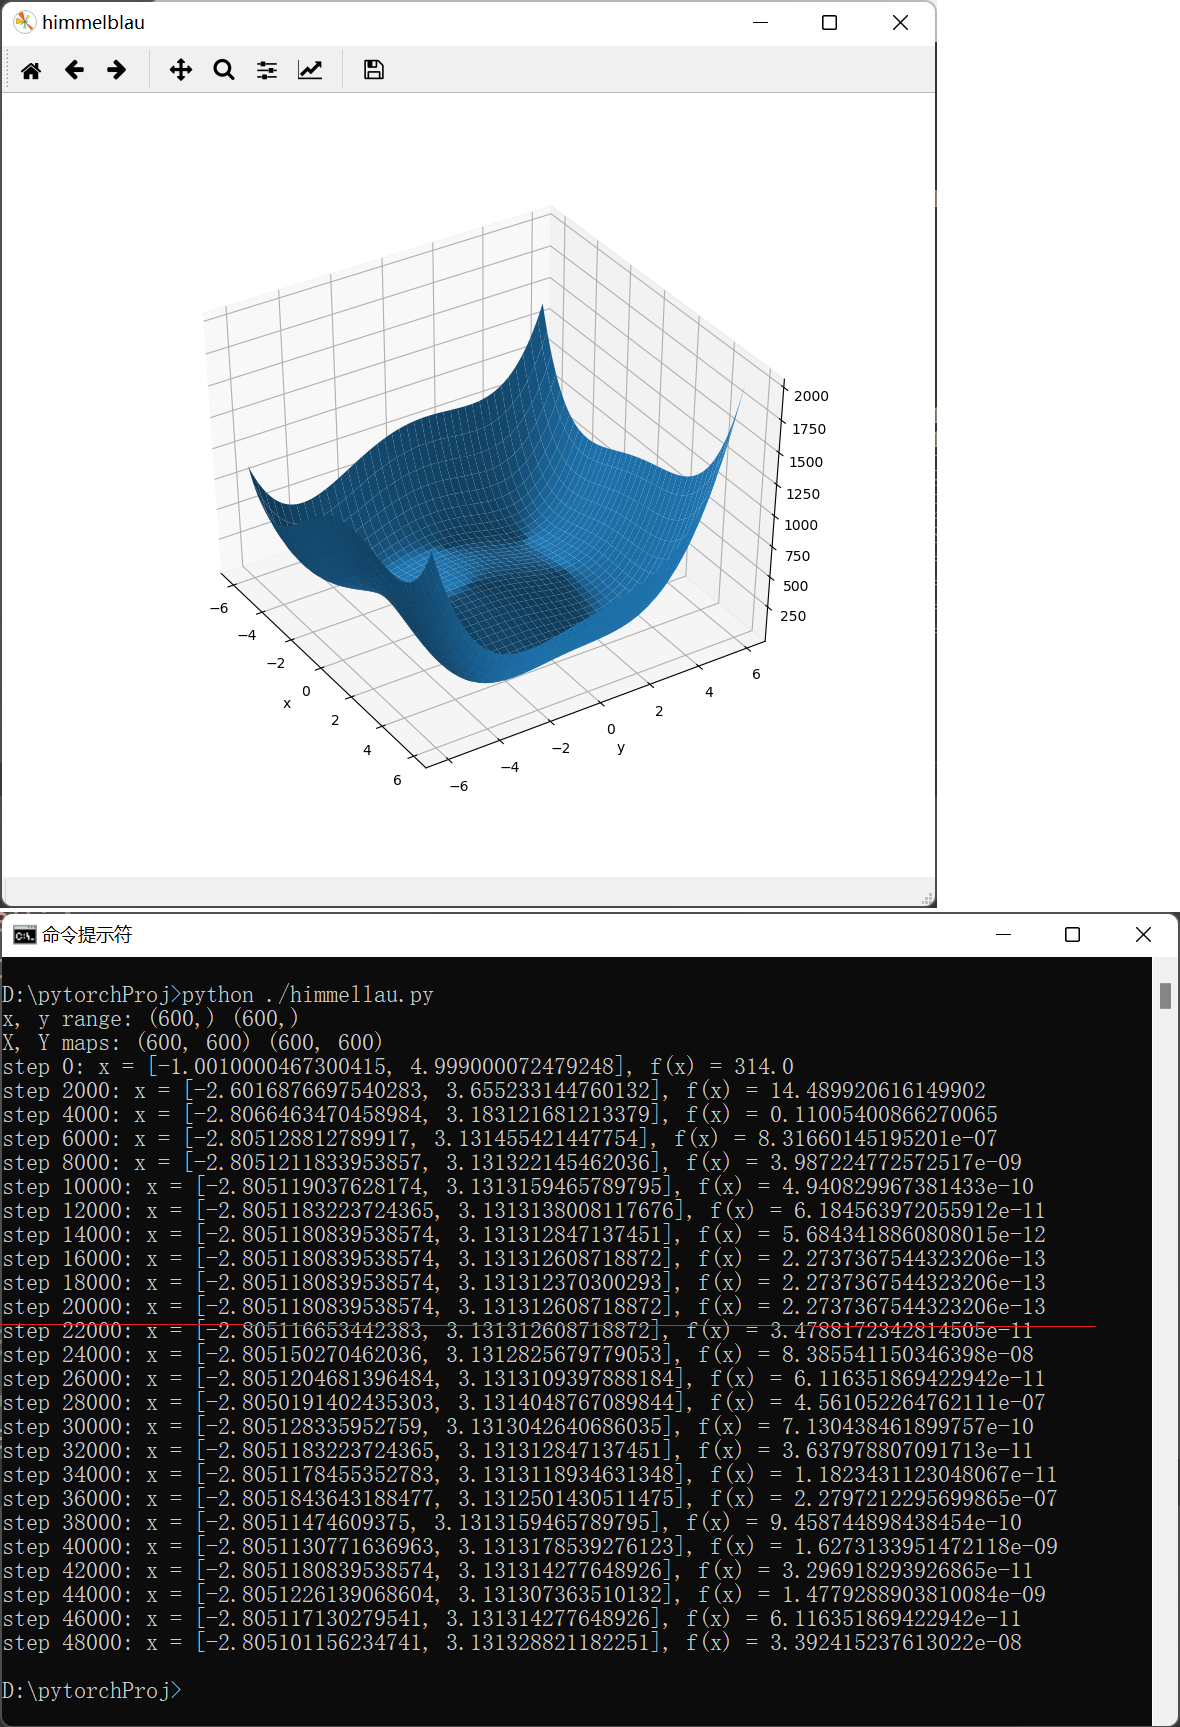This screenshot has width=1180, height=1727.
Task: Click the 'step 8000' output line
Action: (512, 1163)
